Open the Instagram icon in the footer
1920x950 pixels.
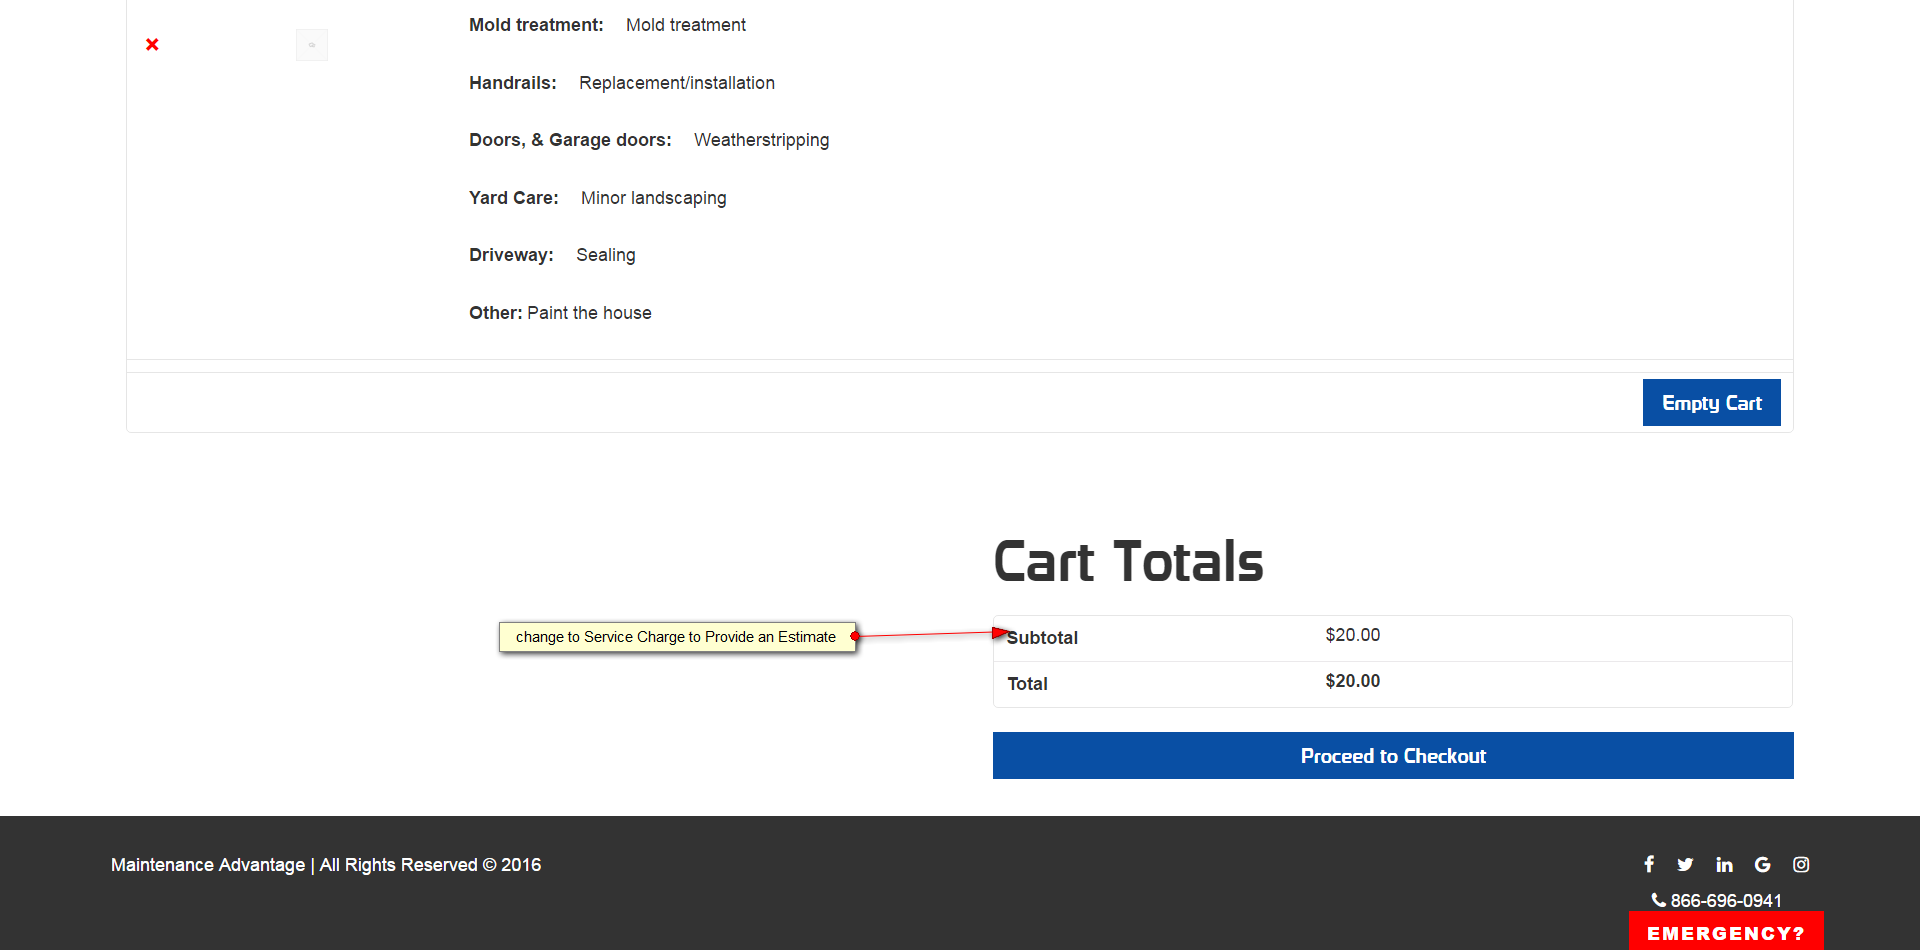click(x=1801, y=864)
